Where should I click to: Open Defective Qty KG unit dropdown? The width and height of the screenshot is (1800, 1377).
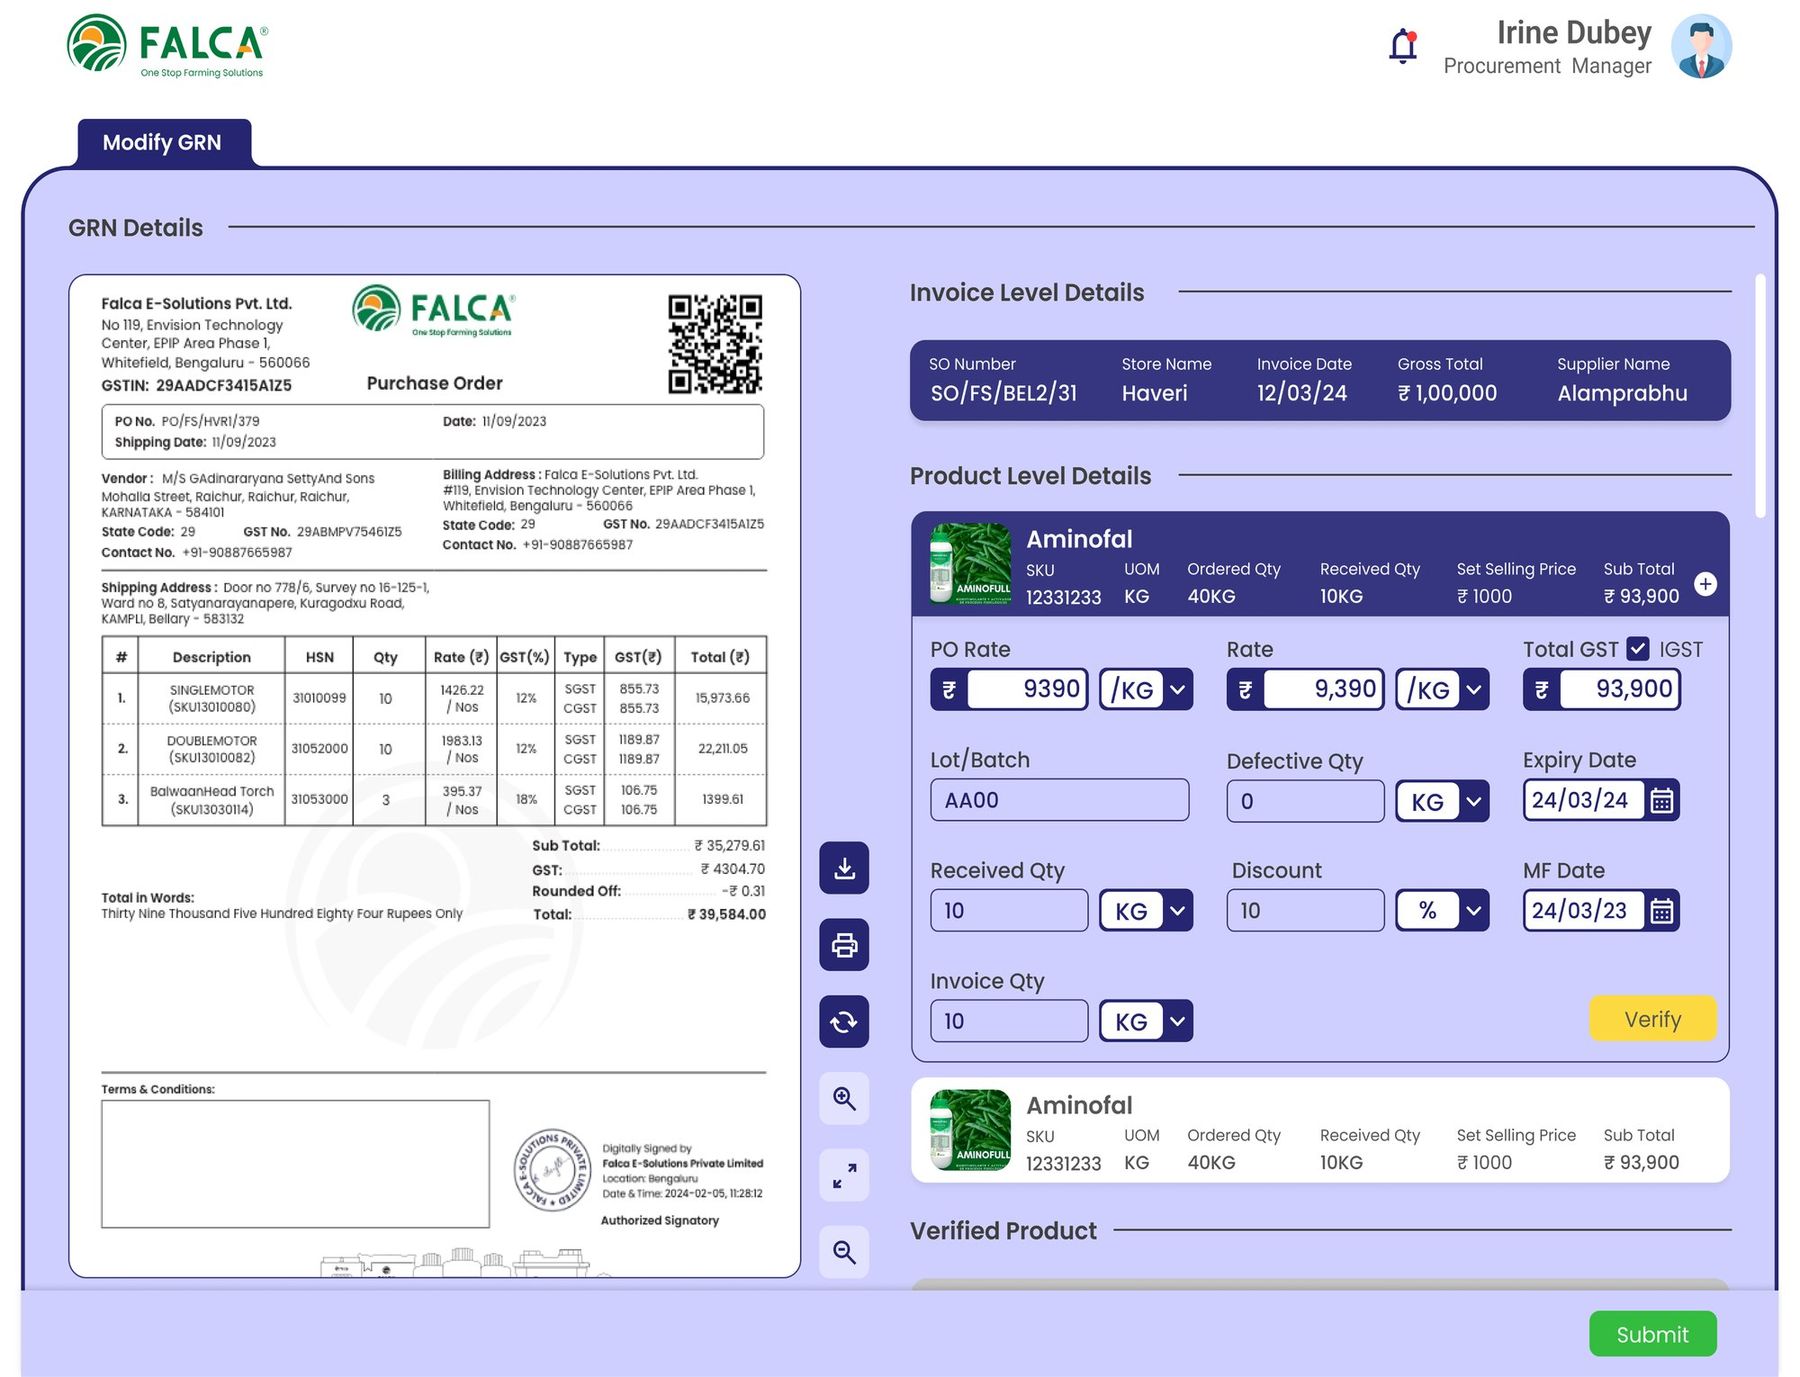pyautogui.click(x=1442, y=801)
